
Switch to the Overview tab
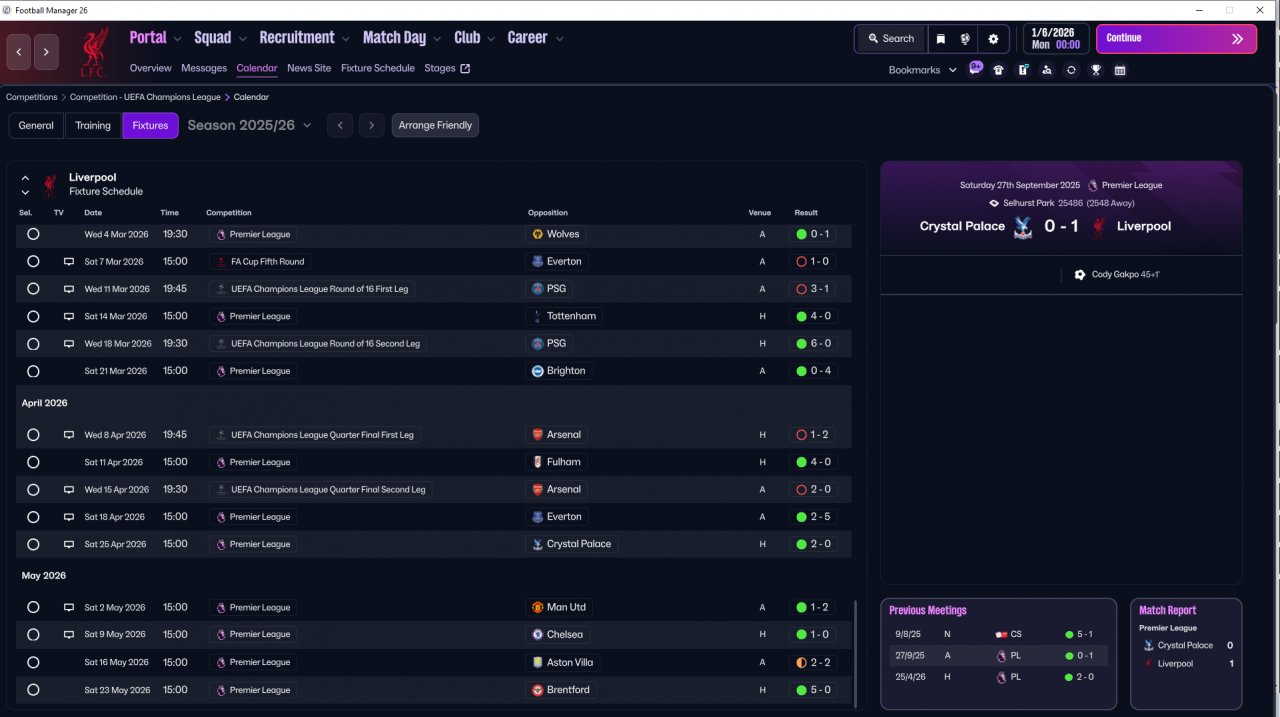tap(150, 68)
